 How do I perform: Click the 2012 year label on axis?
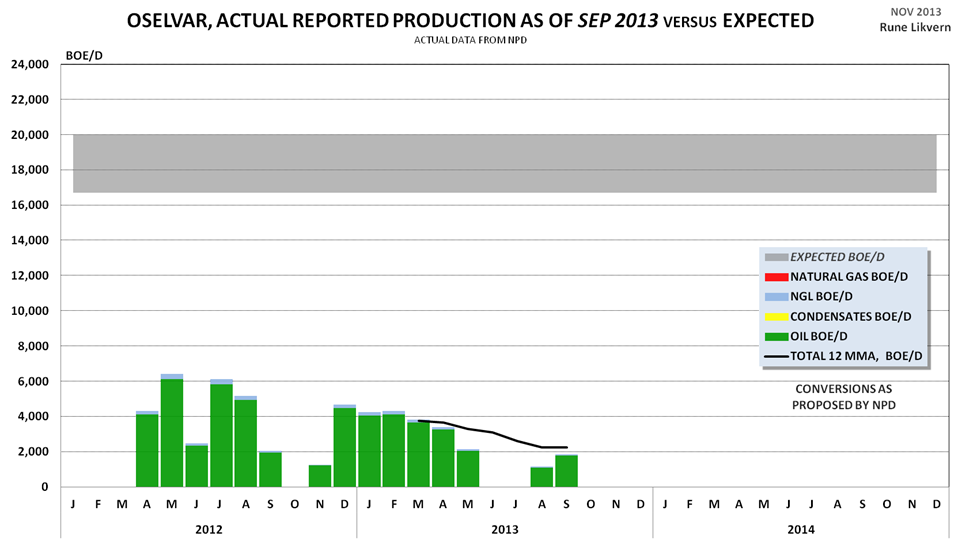point(208,525)
